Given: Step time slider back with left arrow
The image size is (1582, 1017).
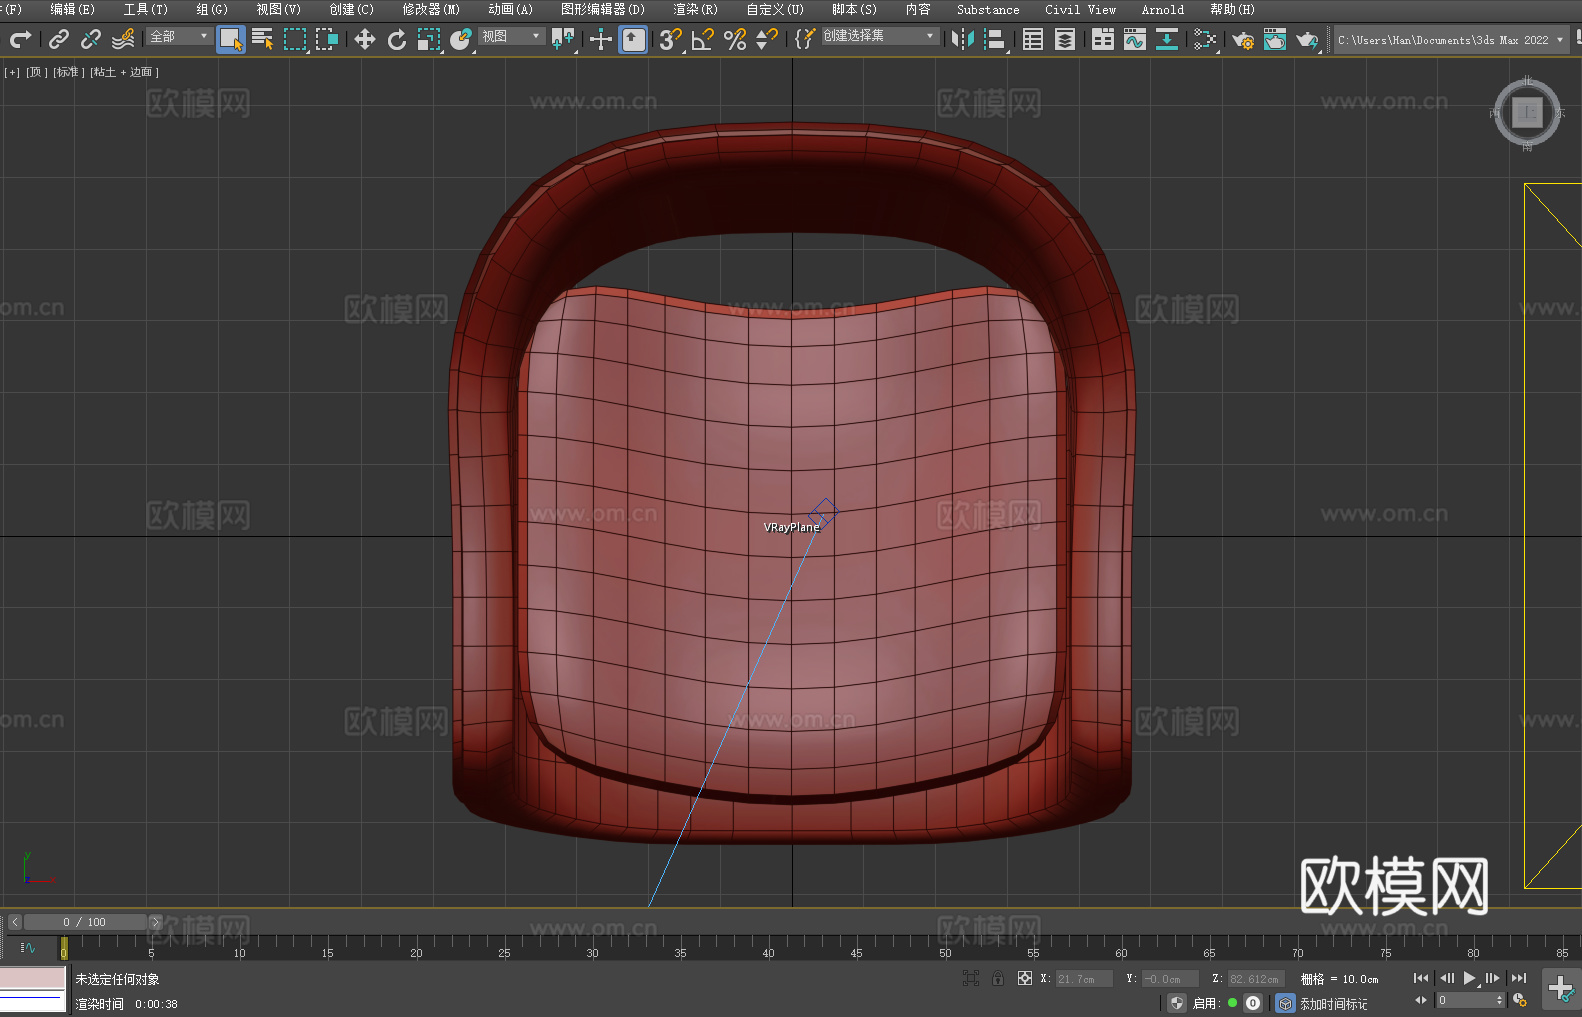Looking at the screenshot, I should [14, 922].
